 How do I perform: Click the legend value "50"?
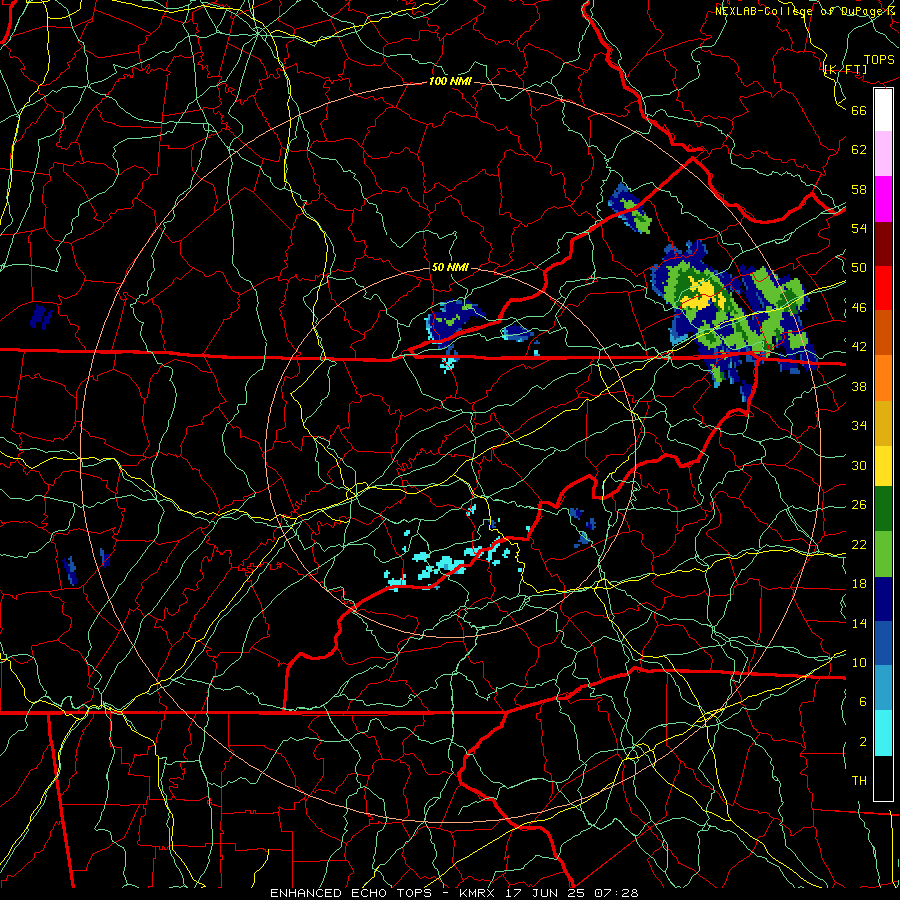pos(859,268)
